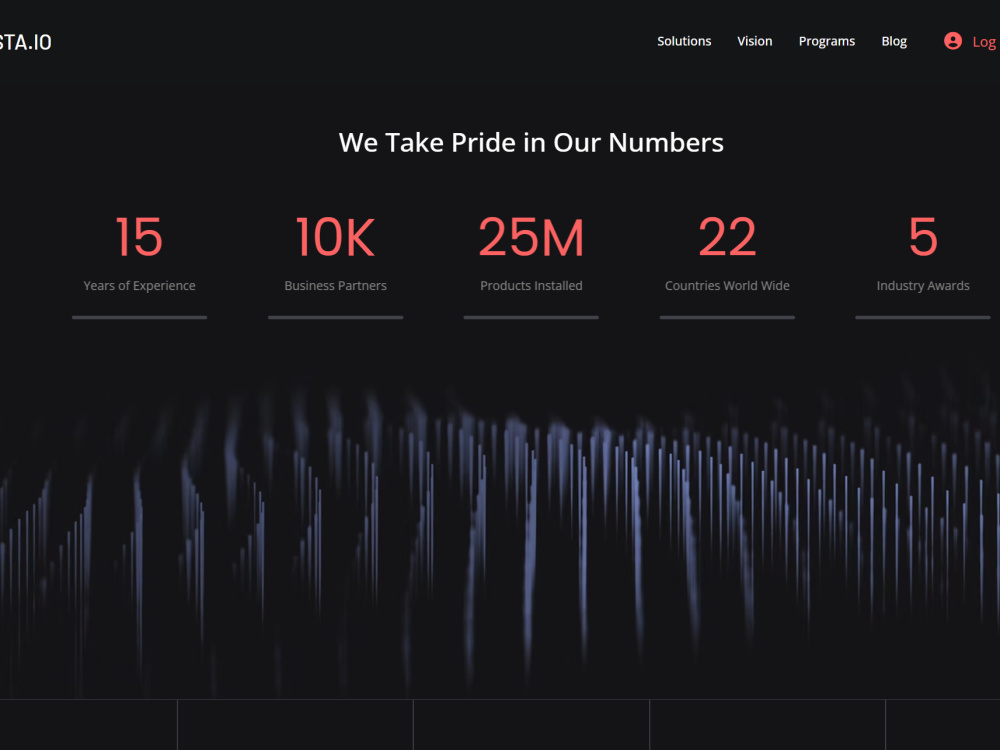
Task: Go to the Vision page
Action: (754, 41)
